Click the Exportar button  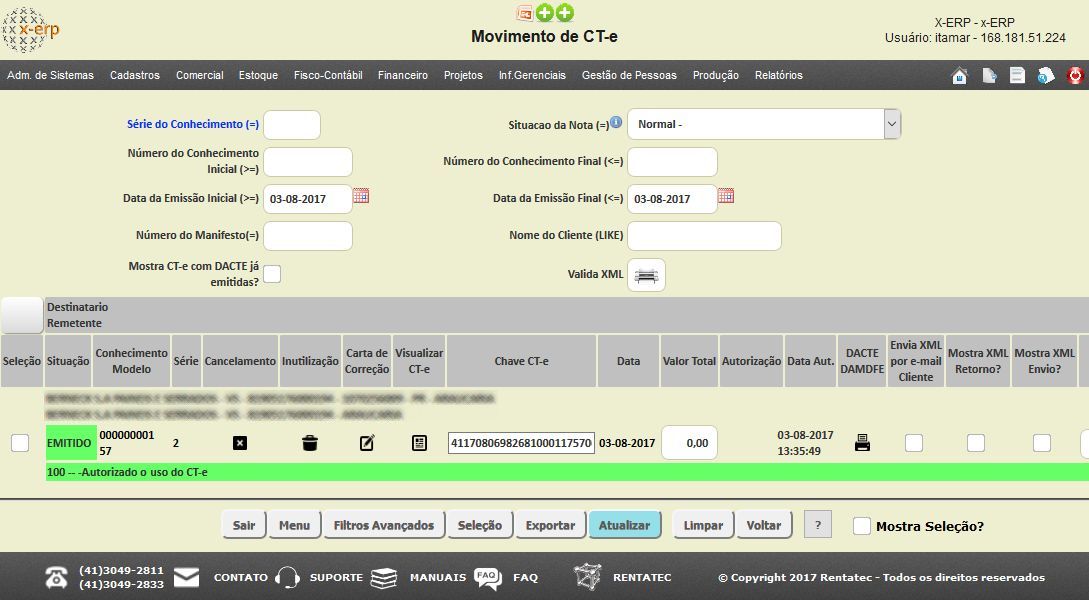click(550, 525)
